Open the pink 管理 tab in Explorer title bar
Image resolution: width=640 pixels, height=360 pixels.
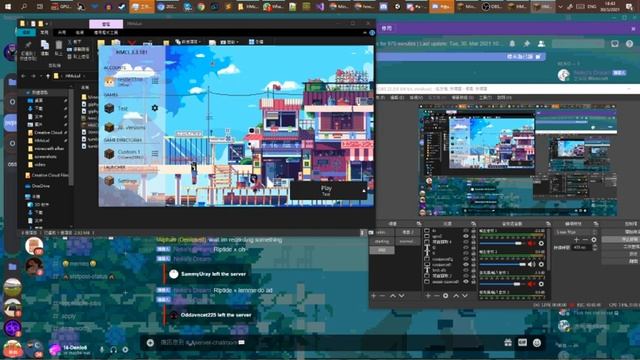click(106, 24)
